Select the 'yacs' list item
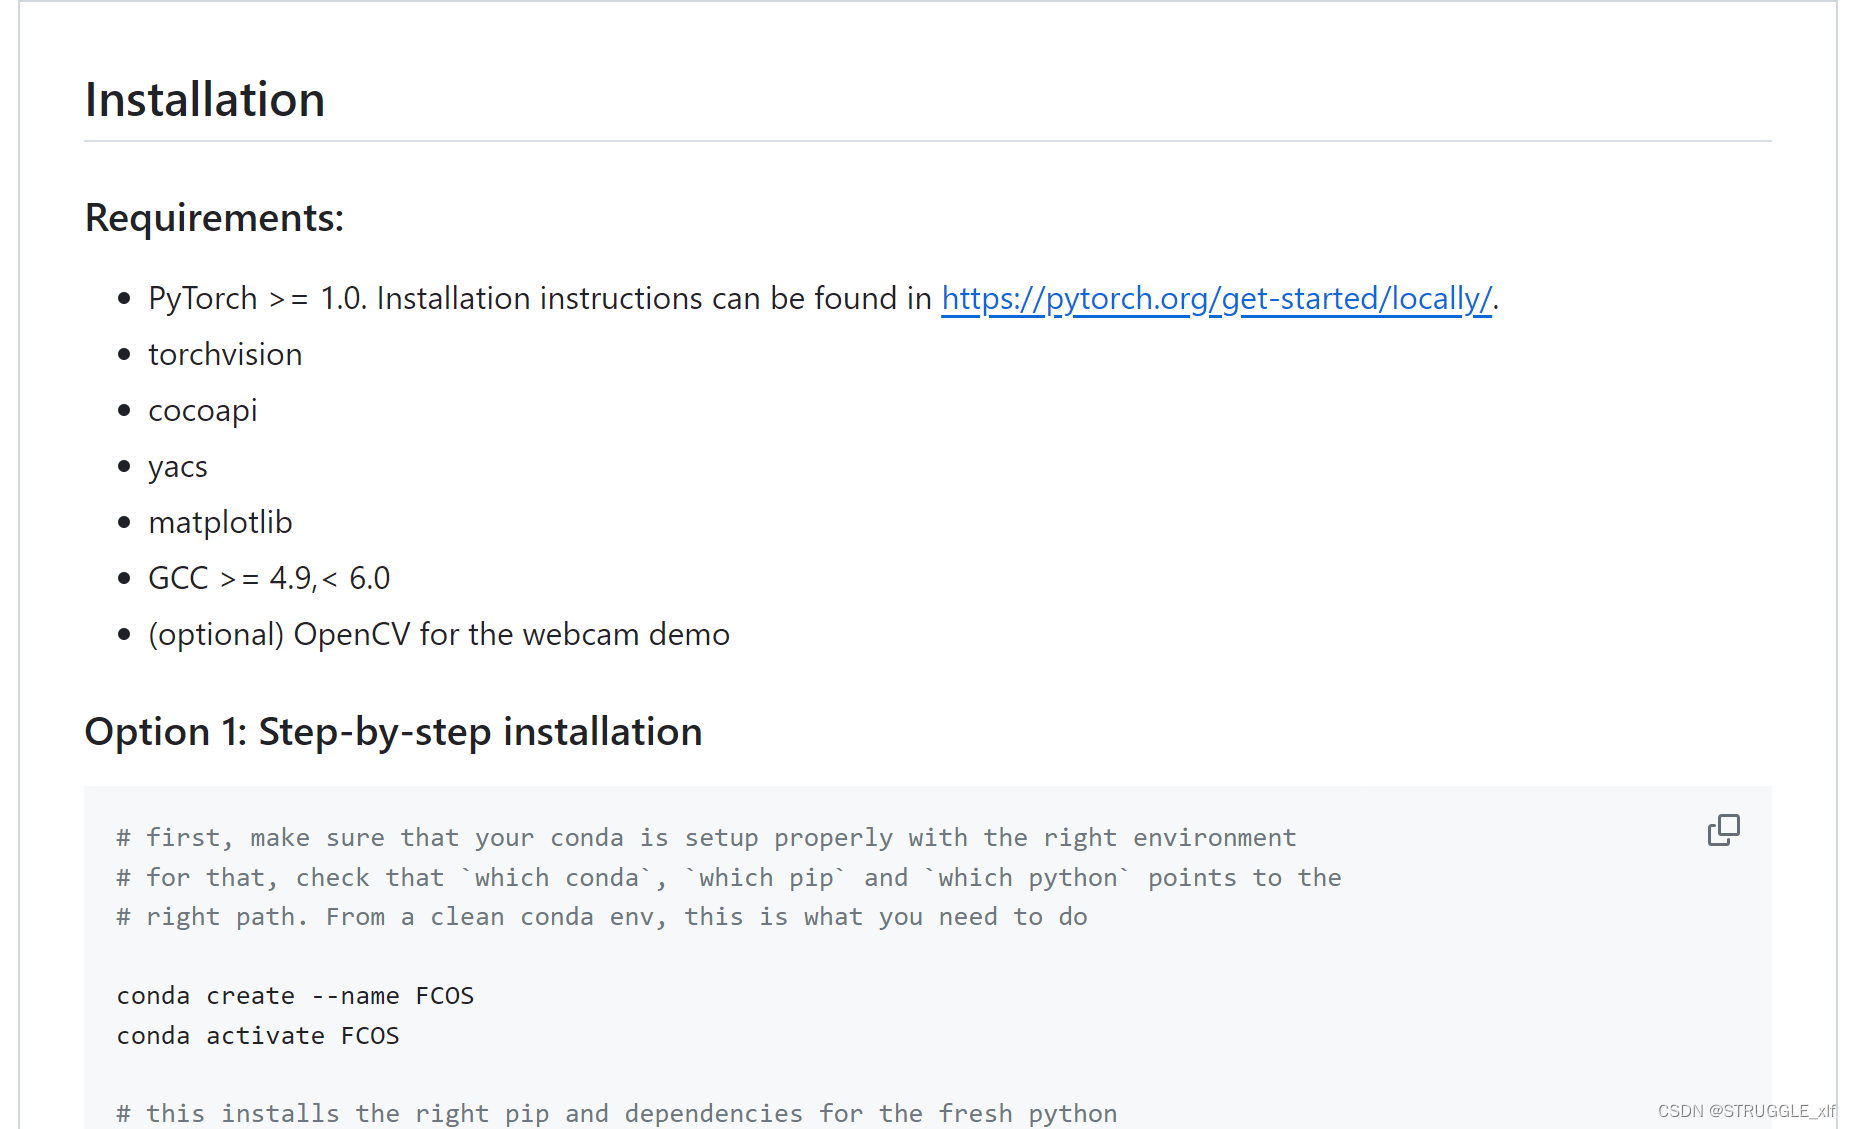Image resolution: width=1851 pixels, height=1129 pixels. [x=178, y=466]
